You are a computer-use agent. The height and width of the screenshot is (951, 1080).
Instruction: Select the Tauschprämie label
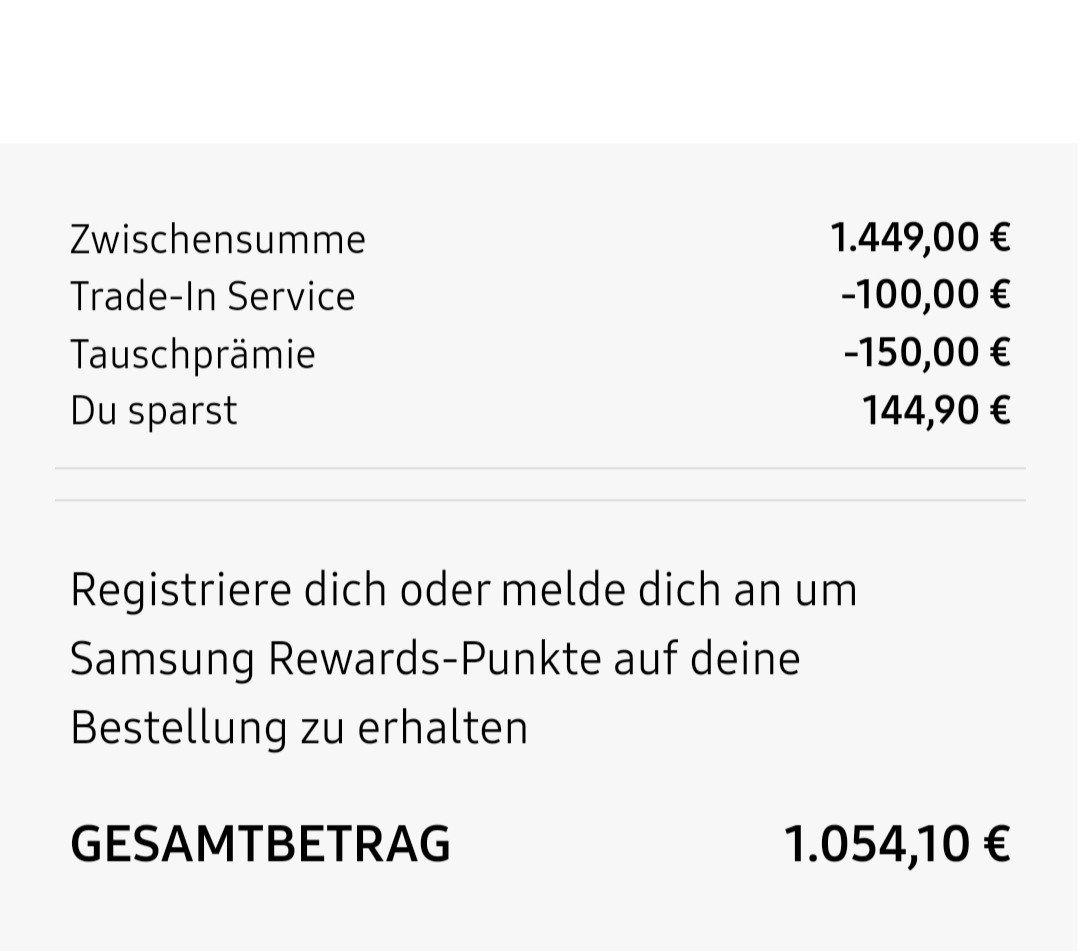[x=192, y=354]
